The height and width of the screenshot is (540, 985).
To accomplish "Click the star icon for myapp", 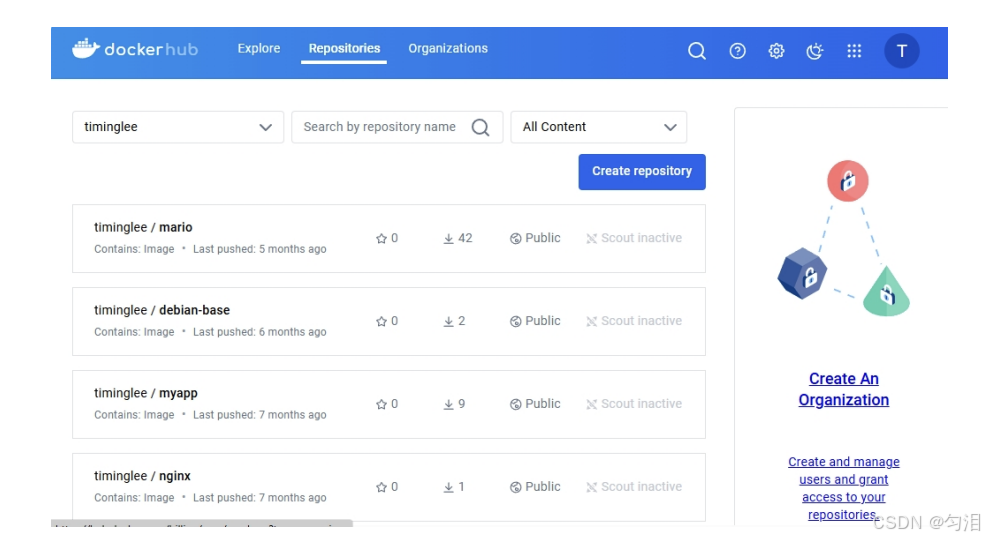I will 381,404.
